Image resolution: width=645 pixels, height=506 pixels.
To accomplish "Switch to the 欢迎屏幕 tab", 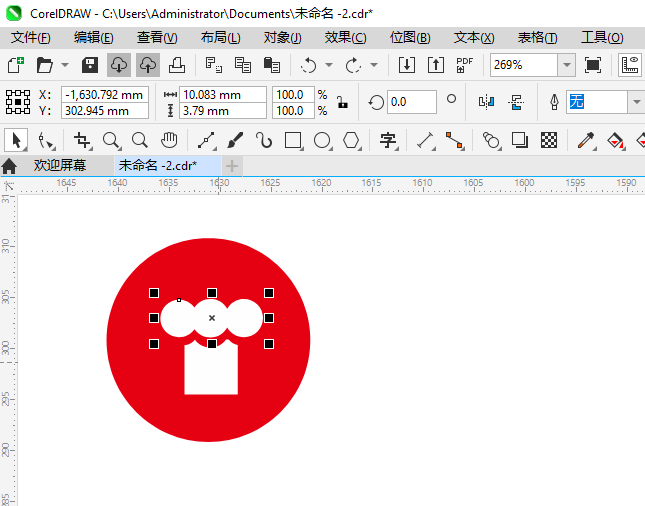I will click(60, 165).
